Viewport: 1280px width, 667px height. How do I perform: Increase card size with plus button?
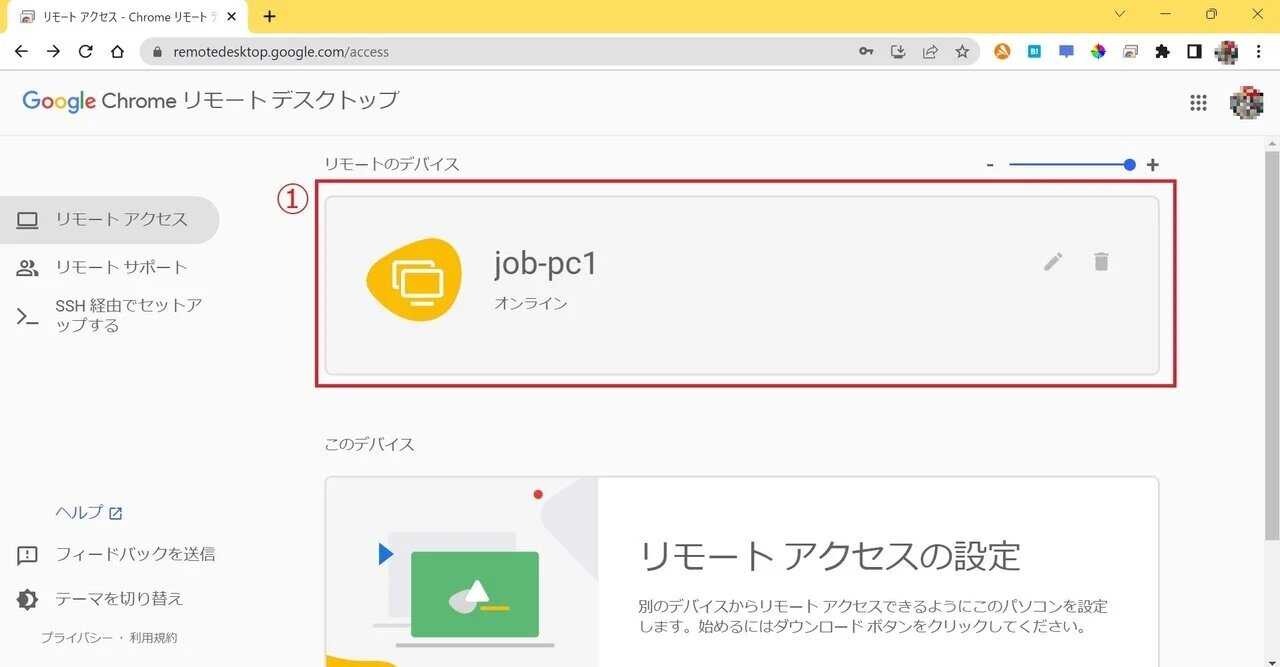coord(1153,165)
